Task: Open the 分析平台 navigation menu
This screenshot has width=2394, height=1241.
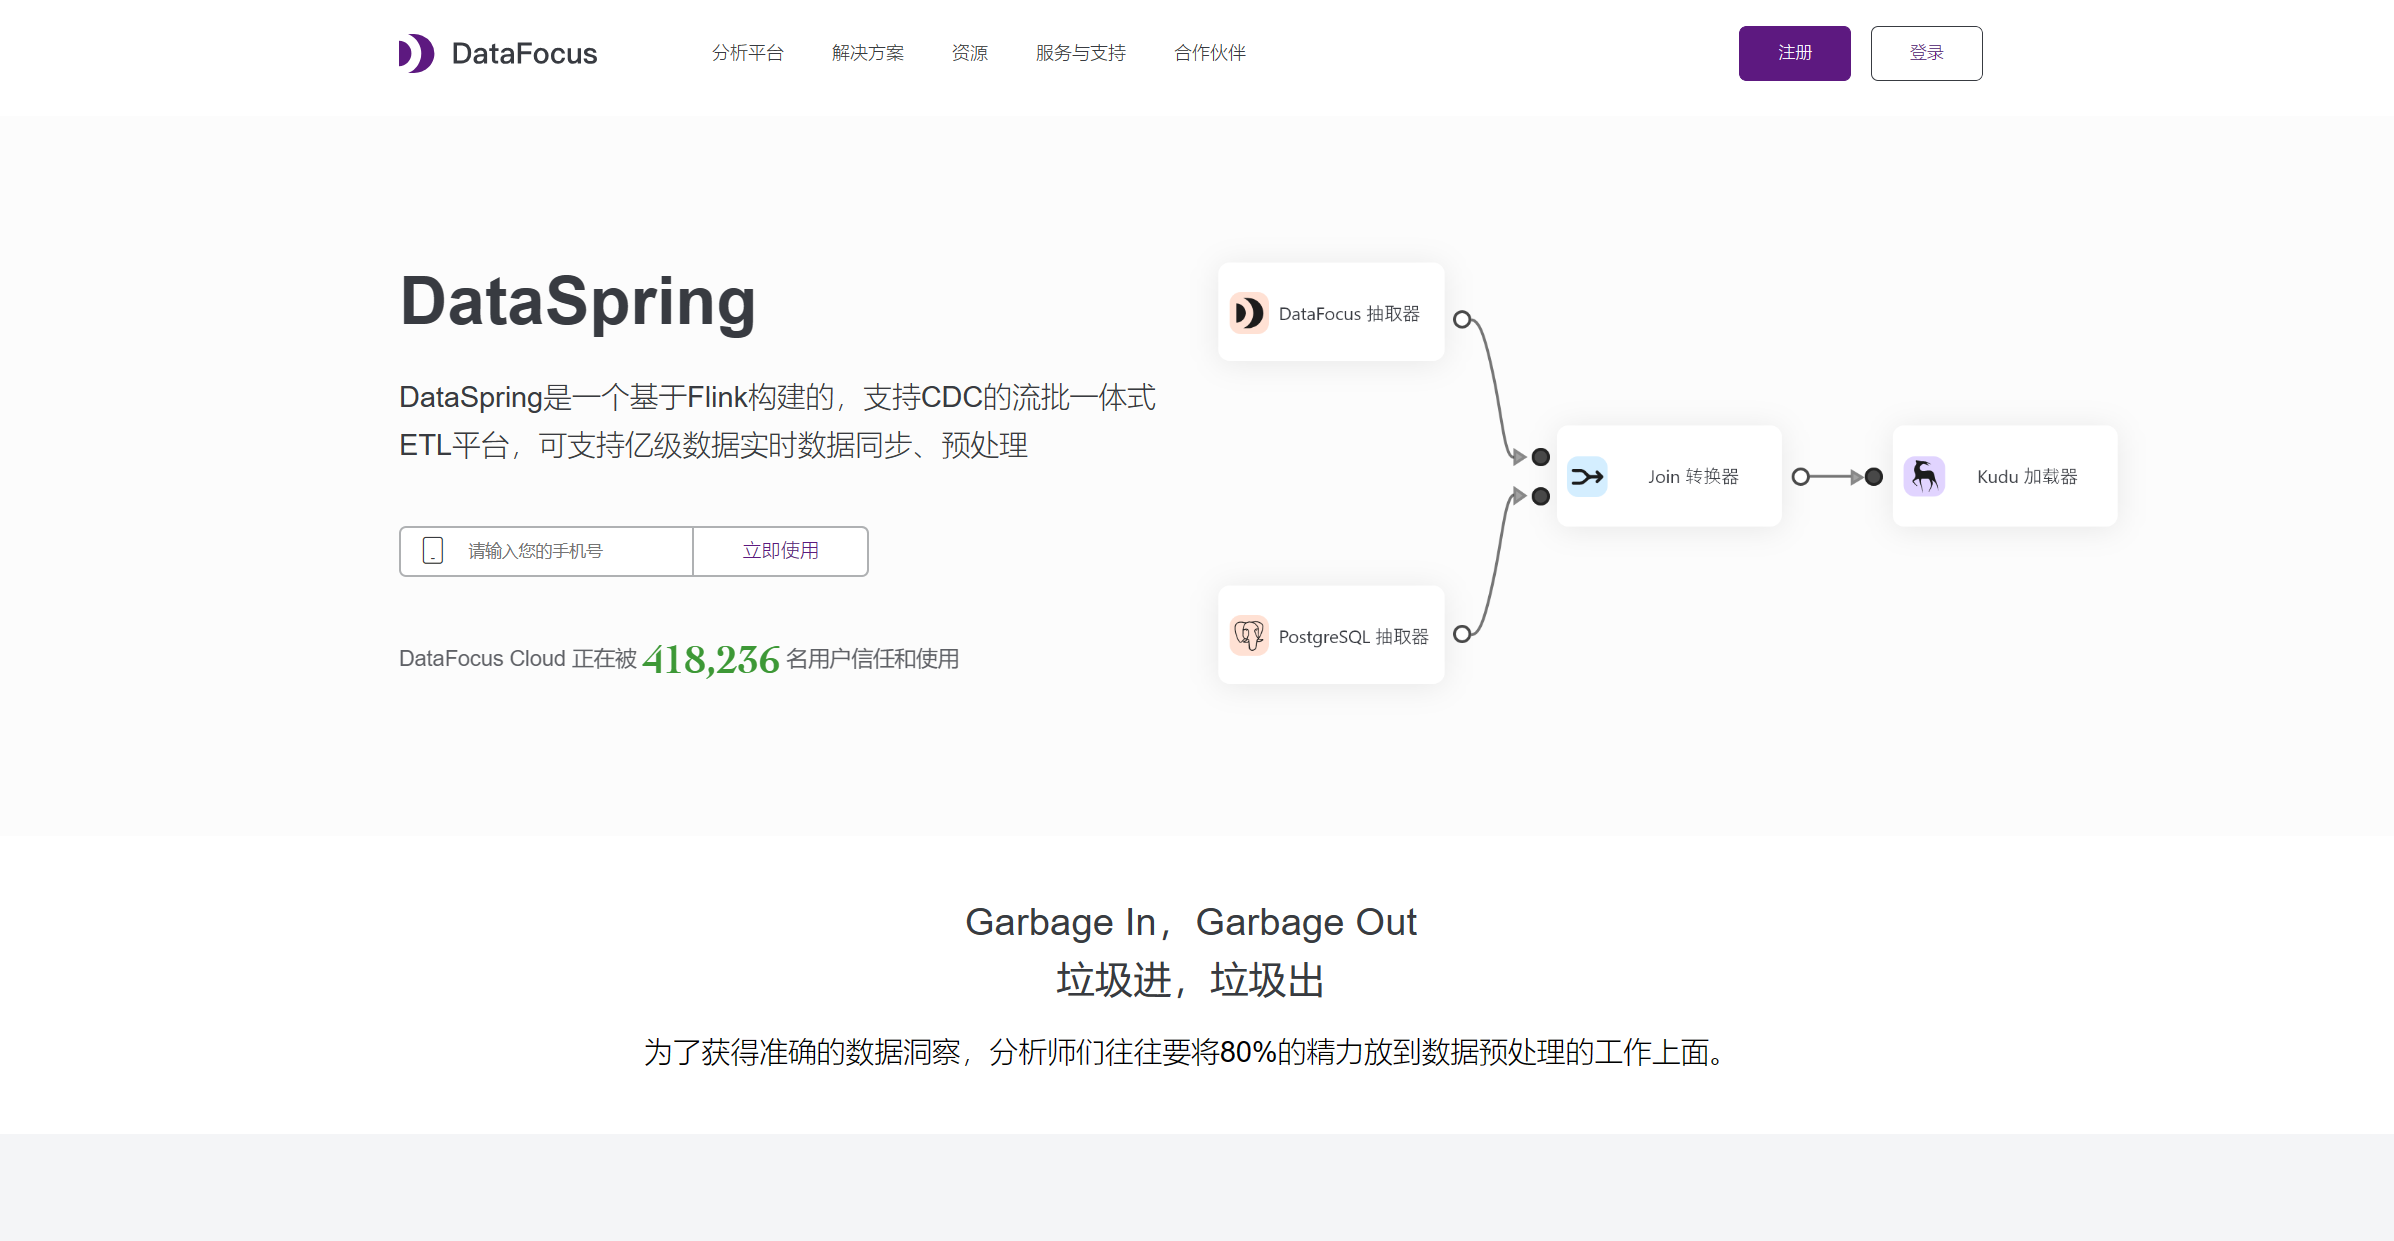Action: [x=747, y=53]
